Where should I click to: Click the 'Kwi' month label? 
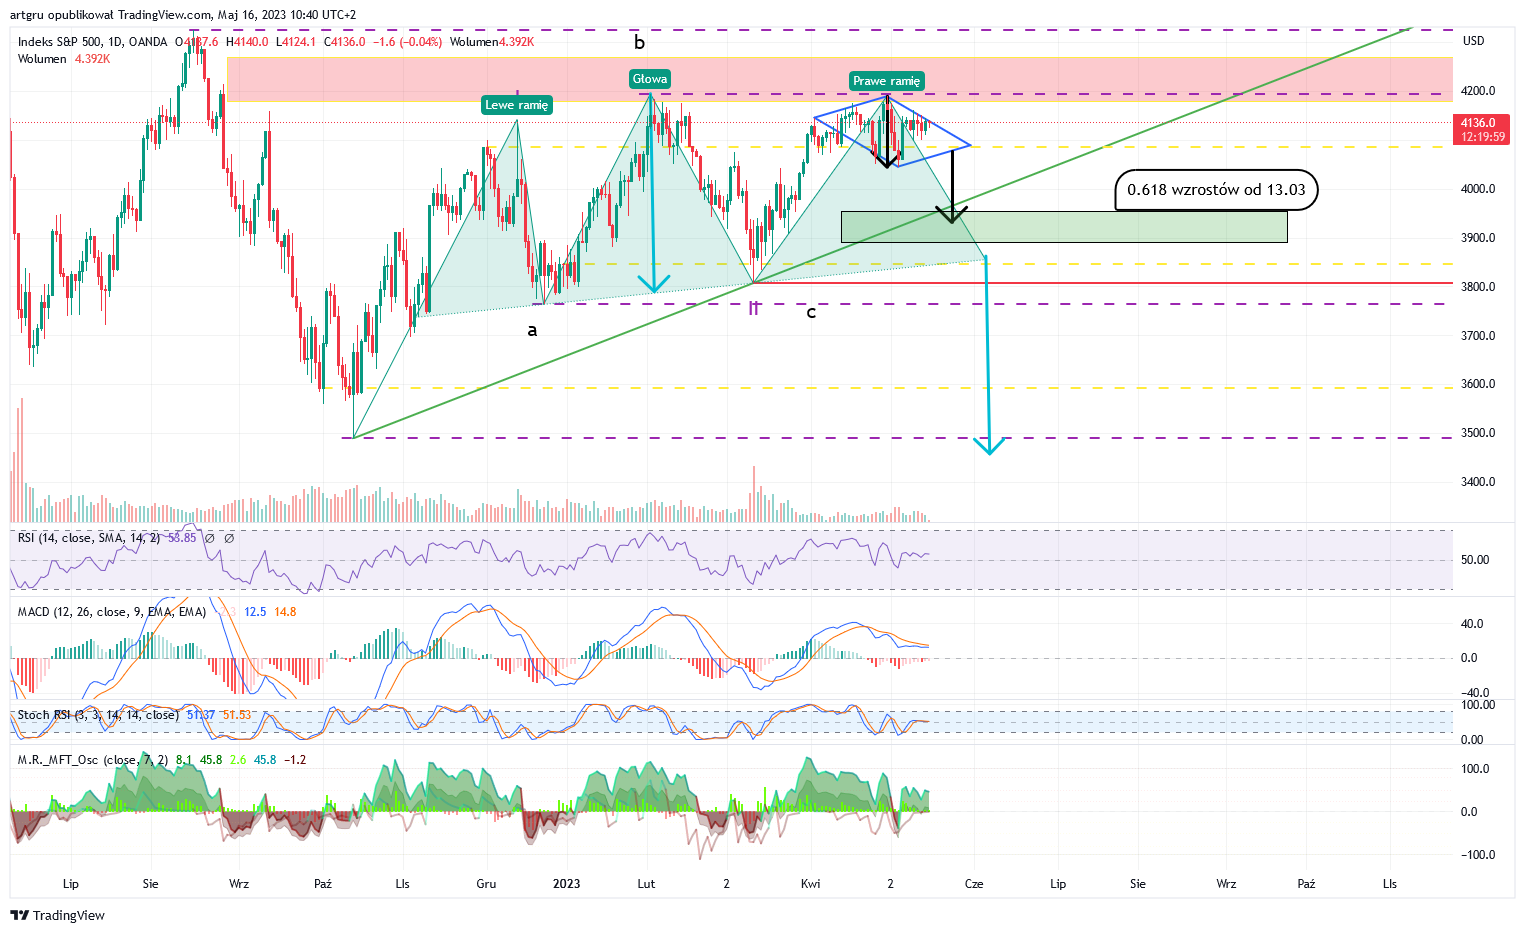811,884
